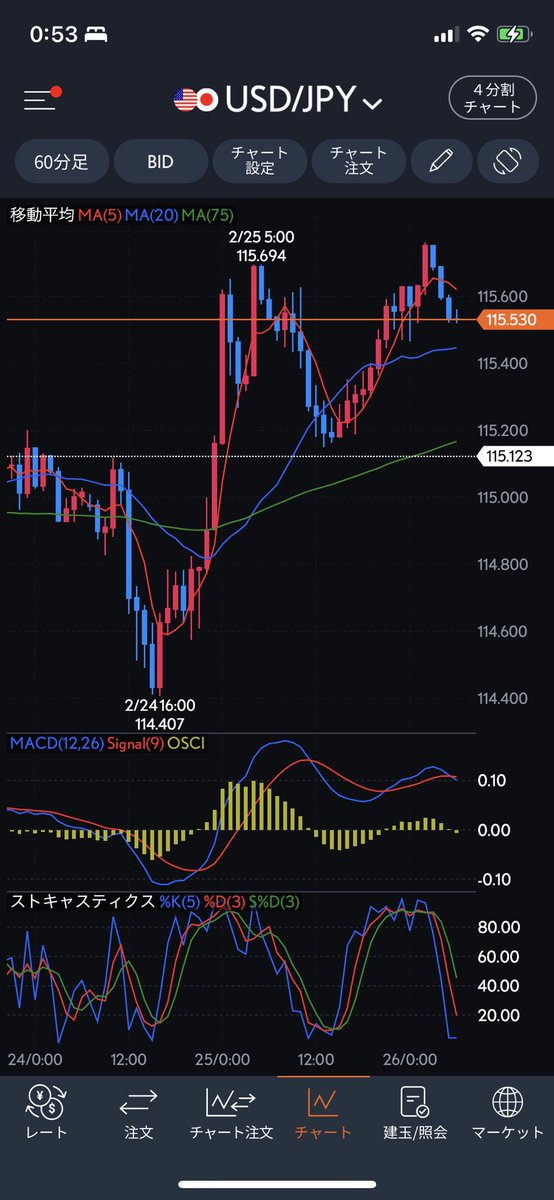Tap the Wi-Fi status icon
Viewport: 554px width, 1200px height.
click(x=477, y=34)
